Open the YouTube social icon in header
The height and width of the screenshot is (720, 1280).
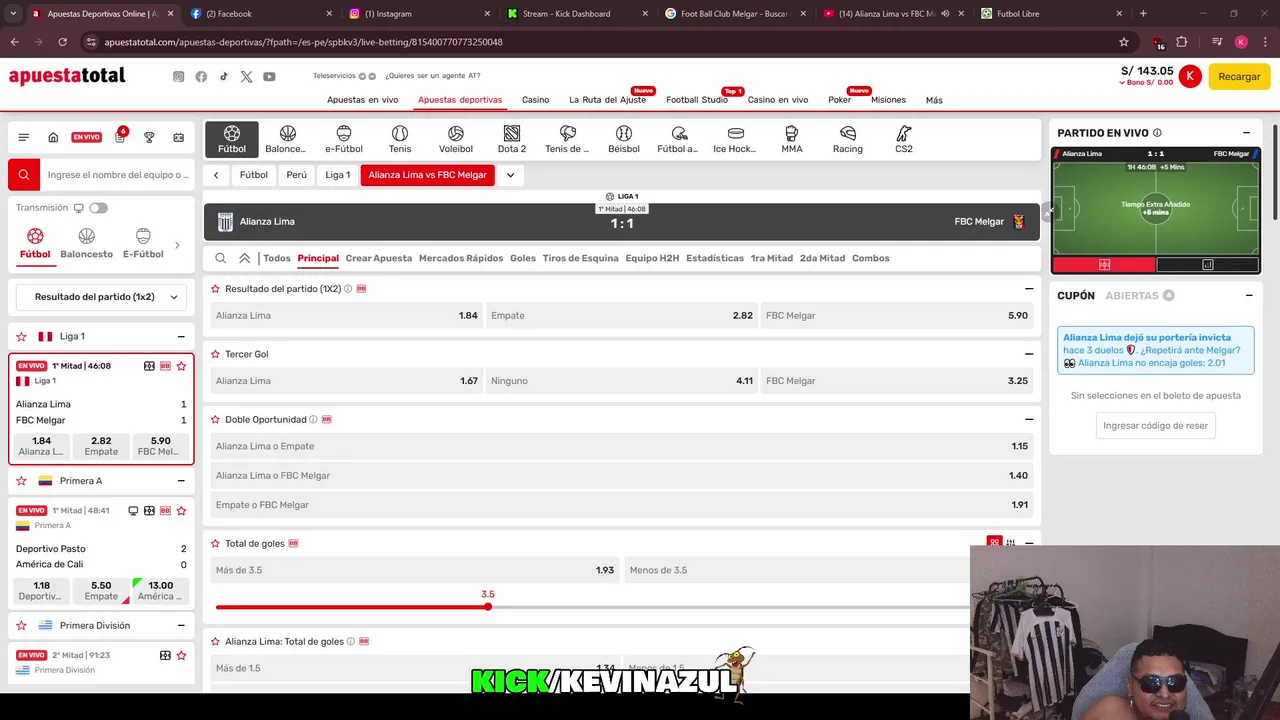coord(269,77)
